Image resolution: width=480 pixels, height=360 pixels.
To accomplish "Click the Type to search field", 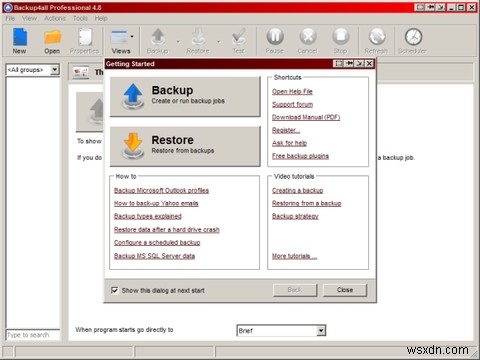I will (x=33, y=335).
